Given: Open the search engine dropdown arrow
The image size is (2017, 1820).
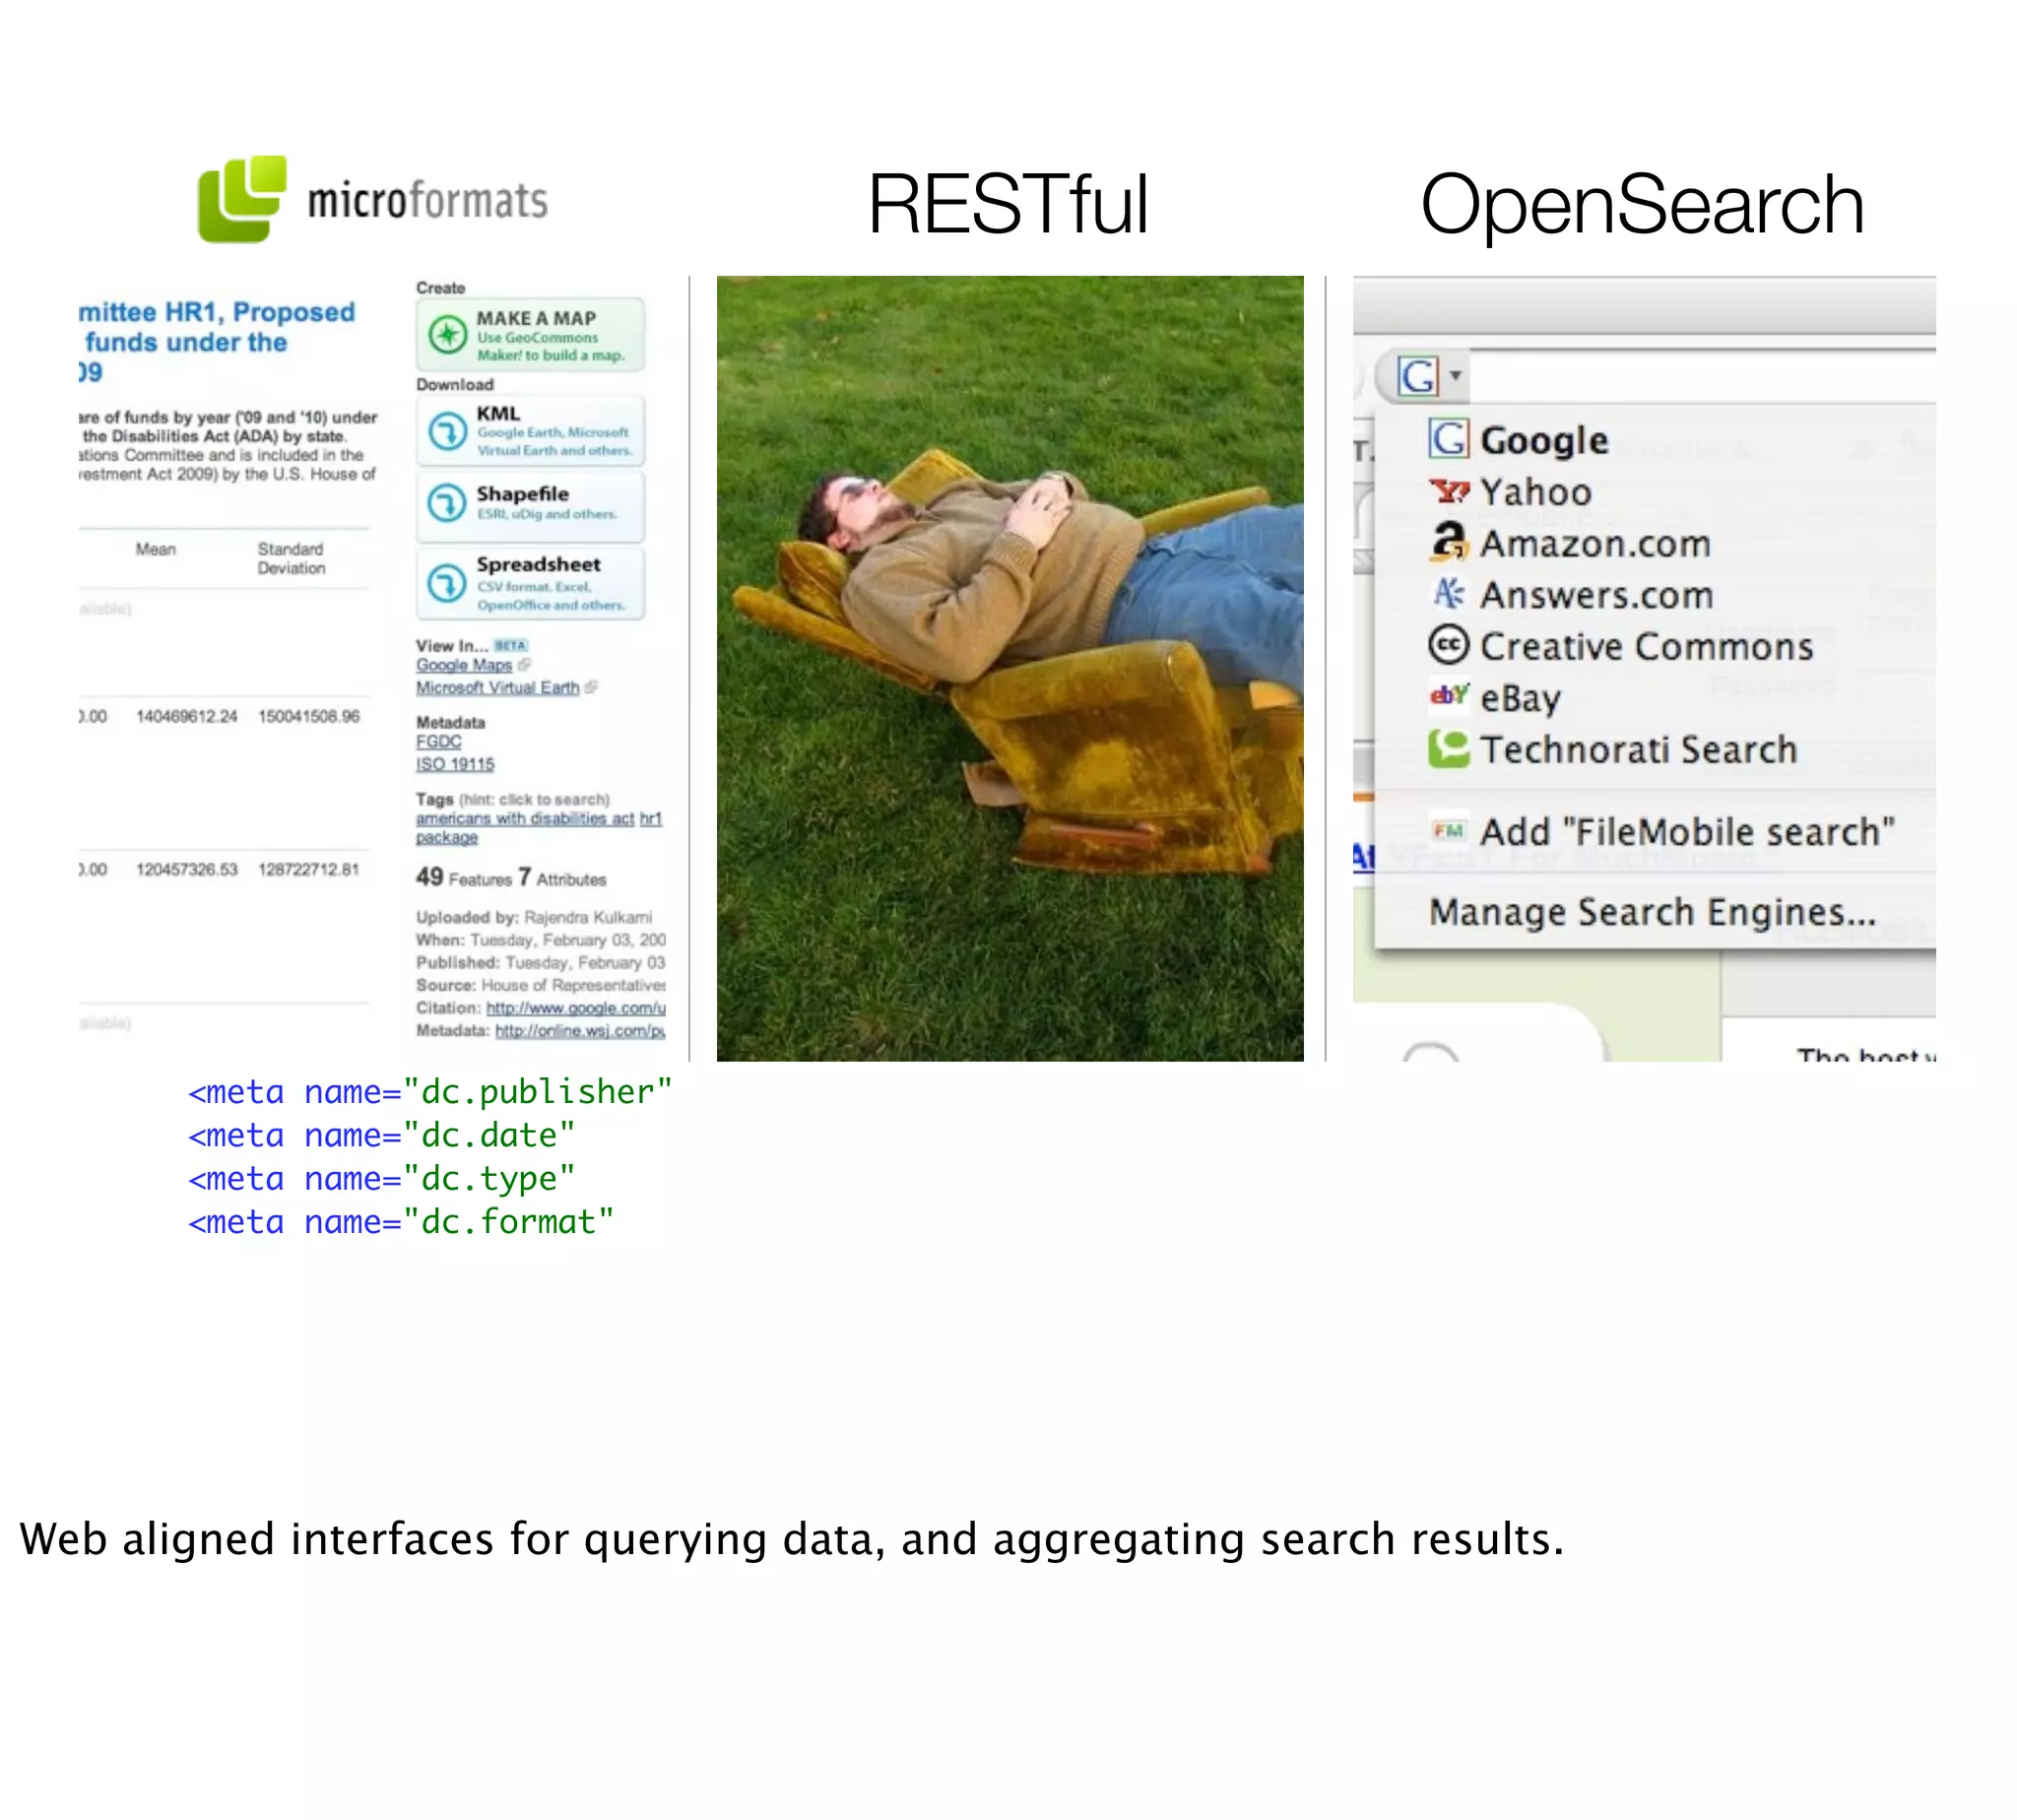Looking at the screenshot, I should coord(1456,375).
